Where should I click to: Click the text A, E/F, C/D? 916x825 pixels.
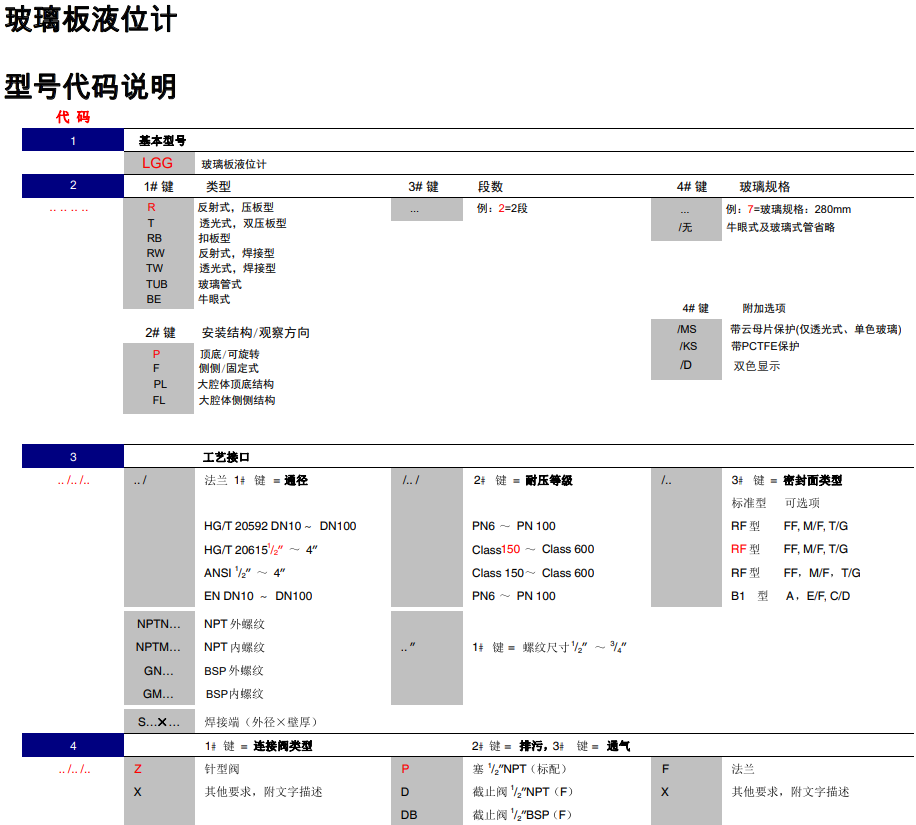(x=818, y=596)
